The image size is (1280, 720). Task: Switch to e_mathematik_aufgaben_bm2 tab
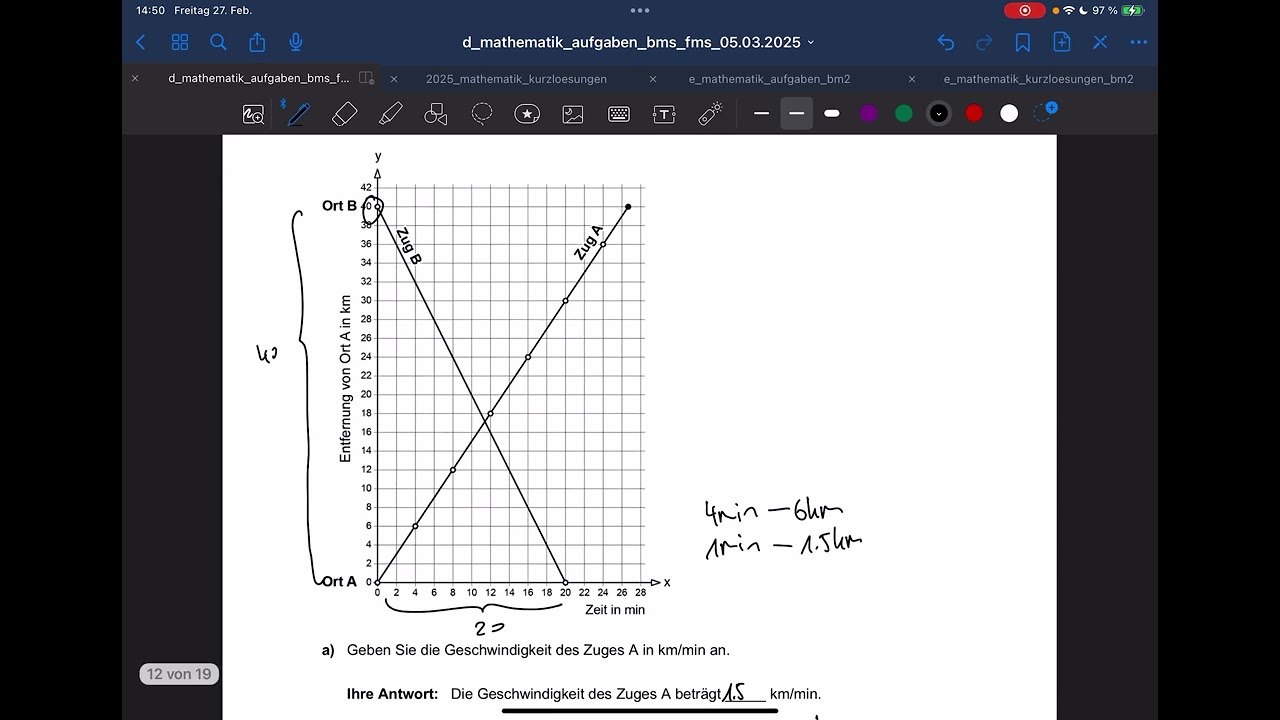pos(770,79)
